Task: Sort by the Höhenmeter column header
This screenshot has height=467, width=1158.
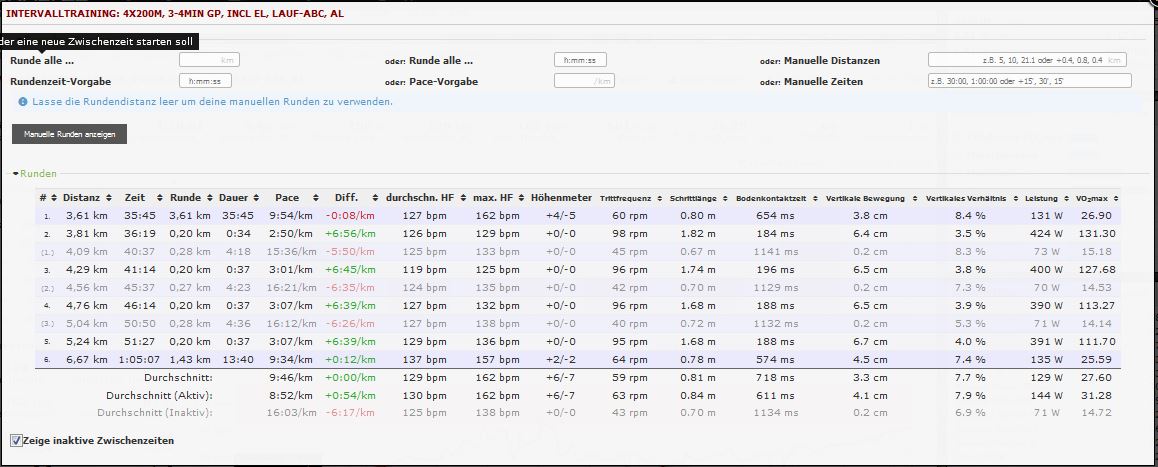Action: point(561,198)
